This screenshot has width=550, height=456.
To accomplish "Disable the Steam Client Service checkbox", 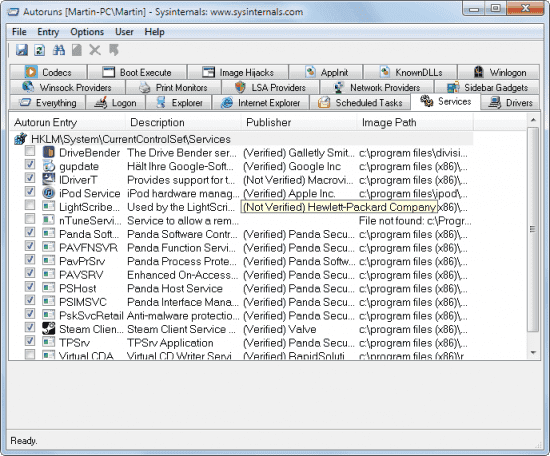I will (30, 328).
